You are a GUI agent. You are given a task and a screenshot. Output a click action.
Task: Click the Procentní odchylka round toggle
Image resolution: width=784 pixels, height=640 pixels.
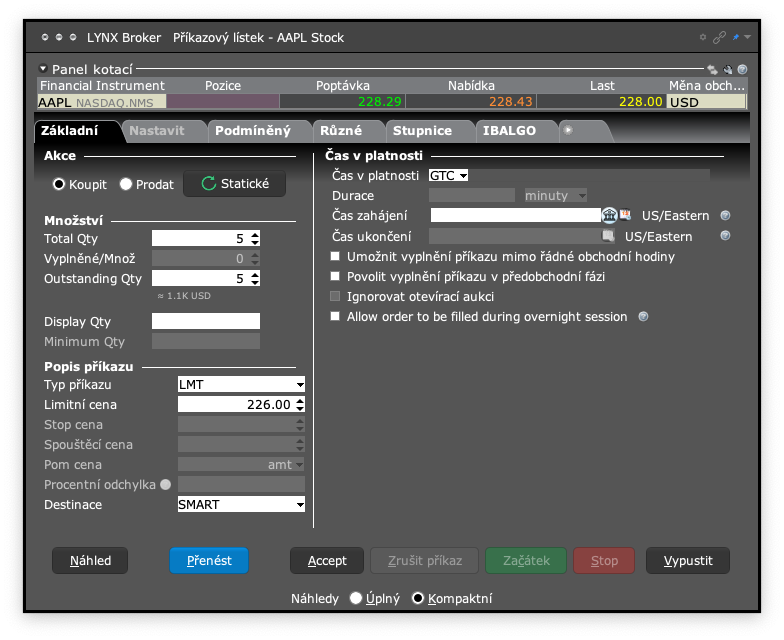pos(166,484)
